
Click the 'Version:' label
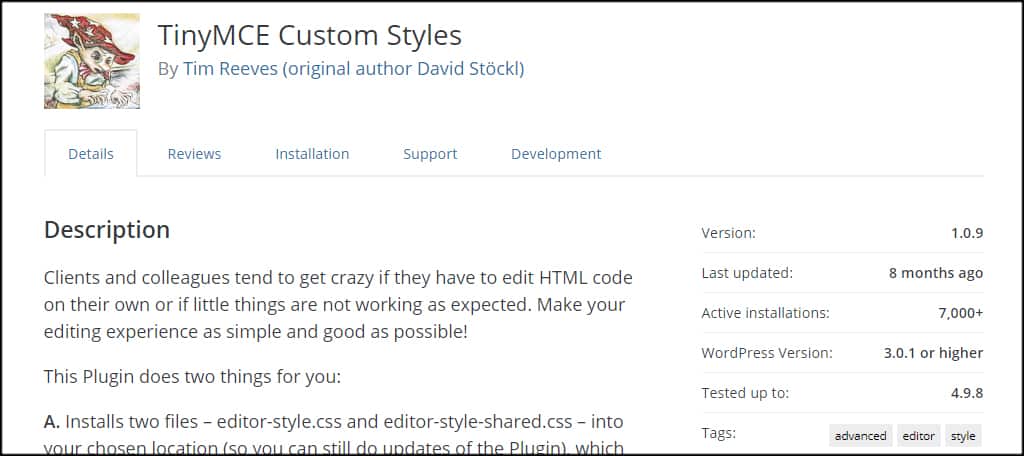728,233
